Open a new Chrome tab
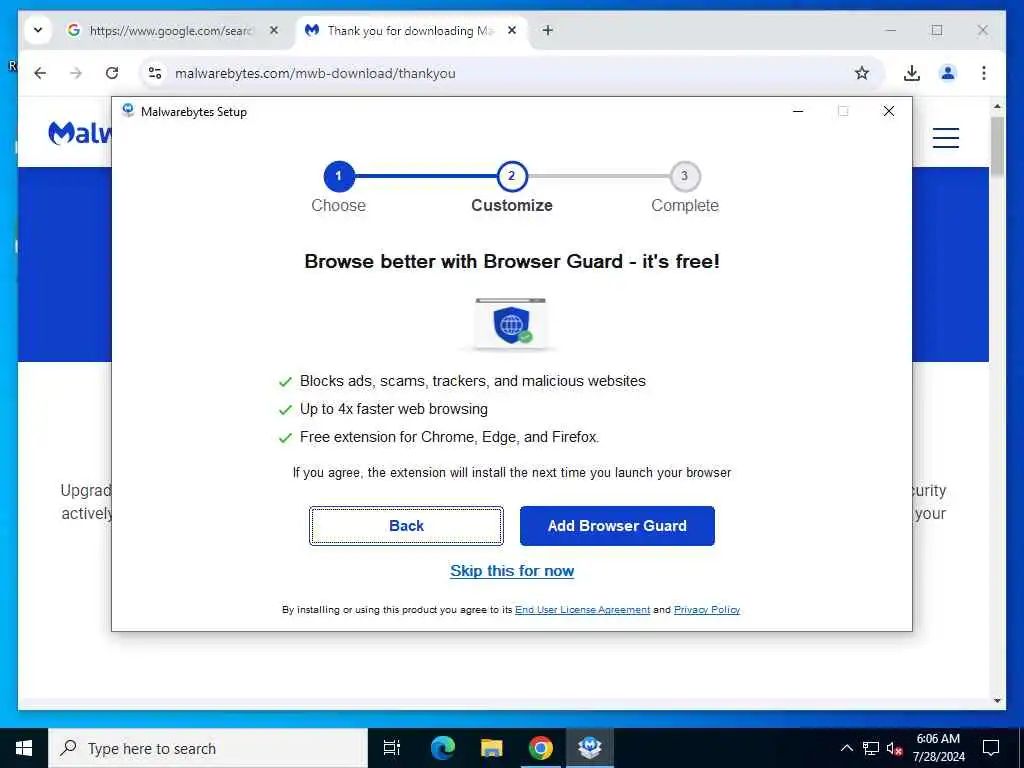The width and height of the screenshot is (1024, 768). click(x=548, y=30)
